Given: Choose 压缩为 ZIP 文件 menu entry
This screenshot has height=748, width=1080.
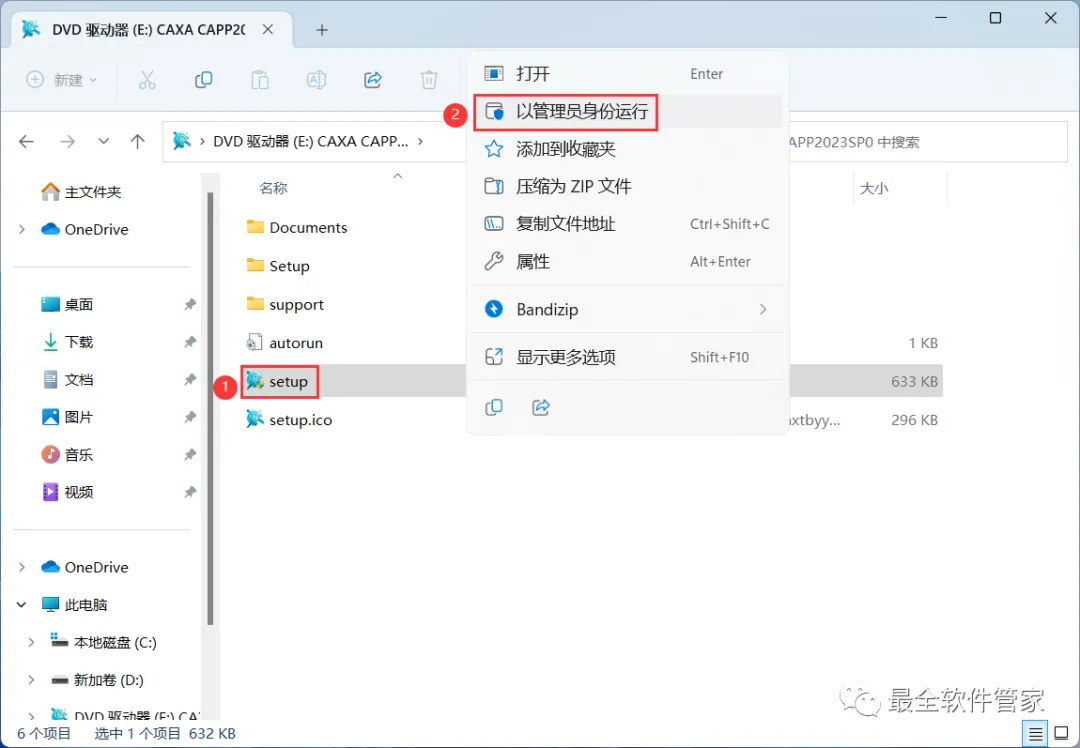Looking at the screenshot, I should coord(627,186).
